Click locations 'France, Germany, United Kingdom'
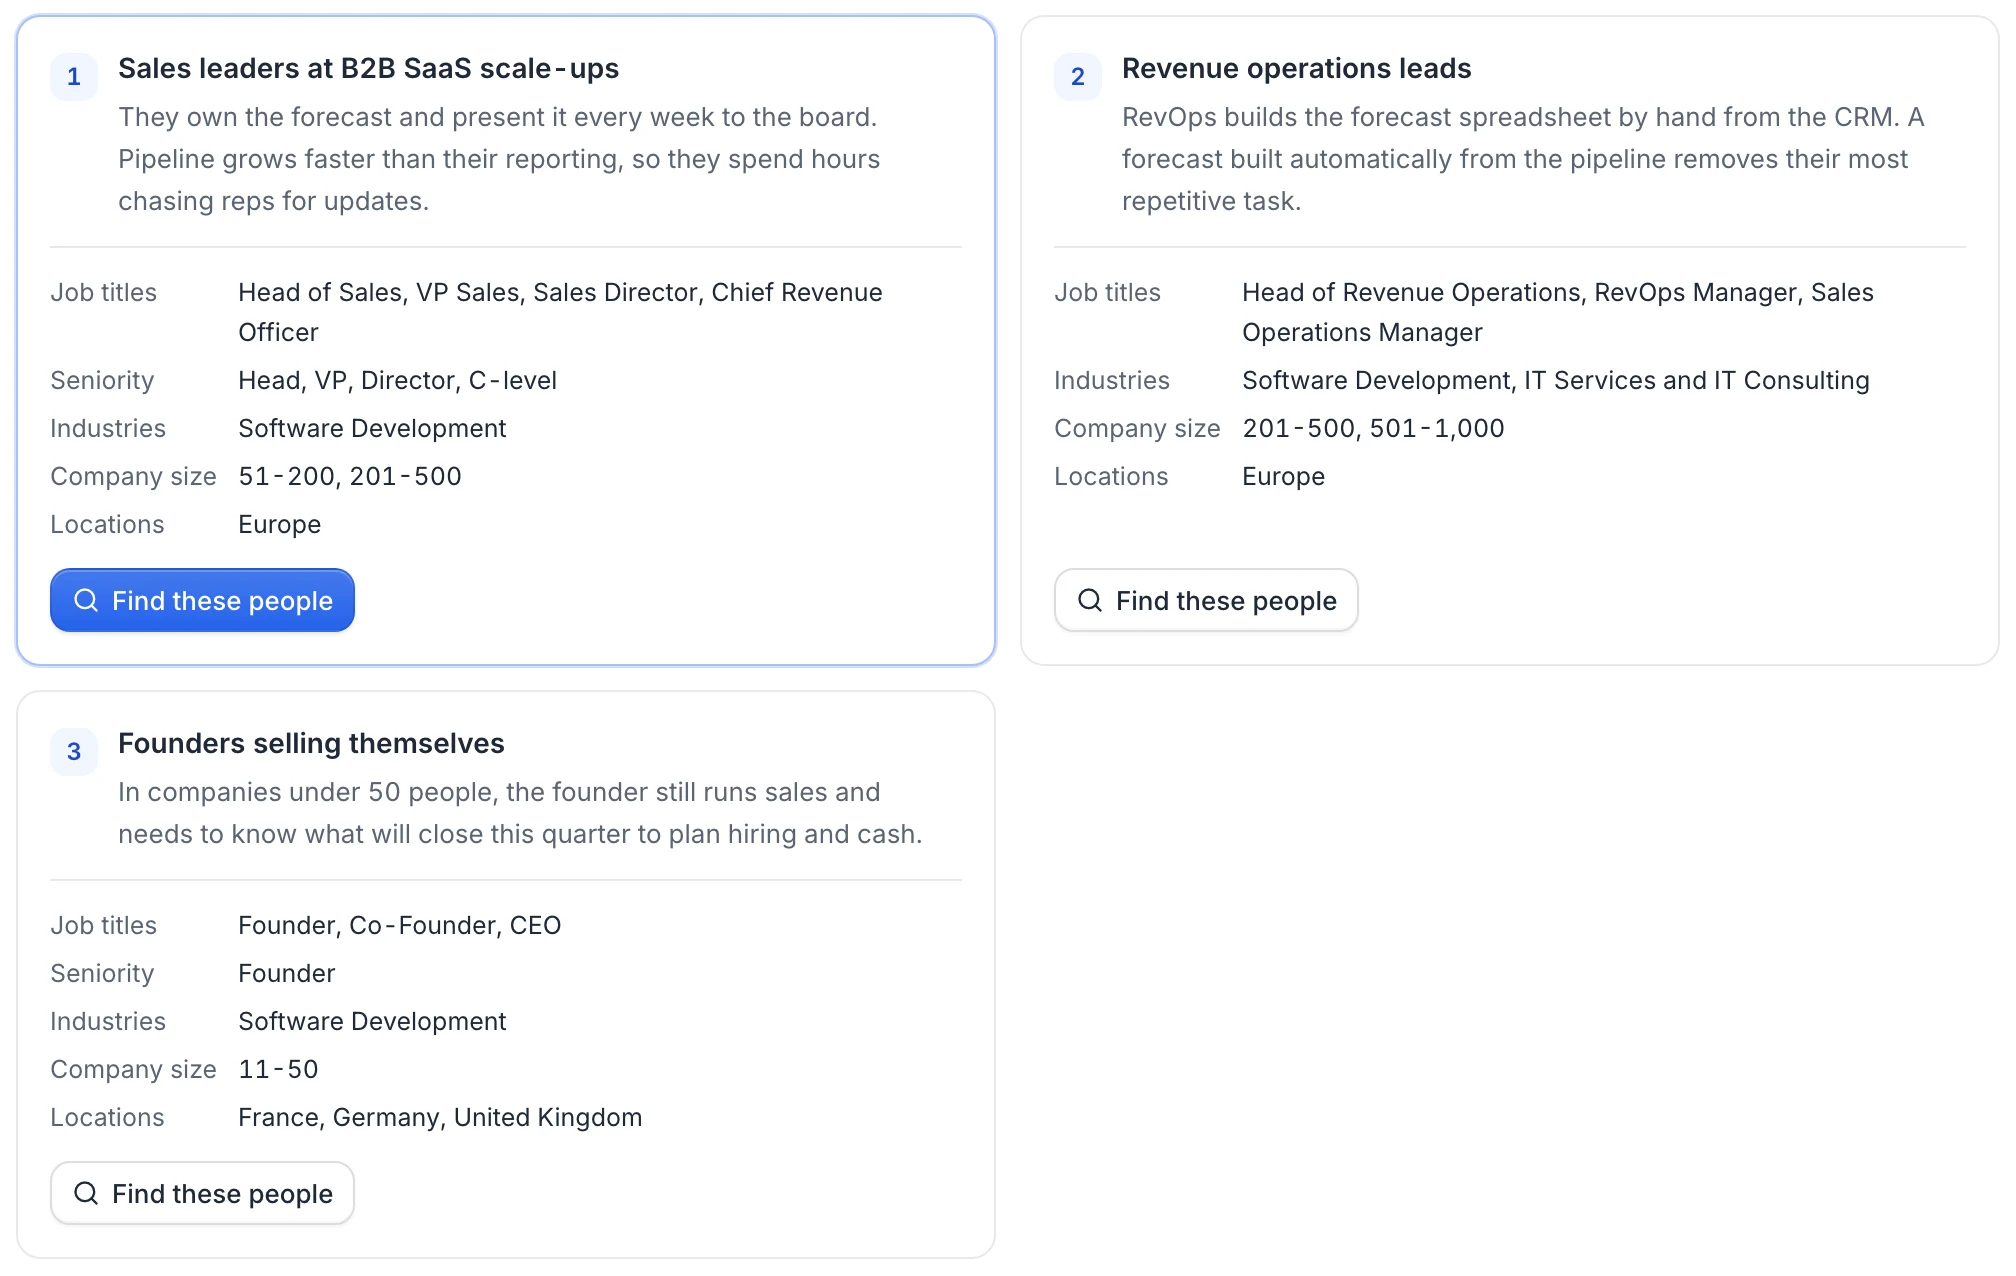Image resolution: width=2016 pixels, height=1276 pixels. (x=440, y=1117)
